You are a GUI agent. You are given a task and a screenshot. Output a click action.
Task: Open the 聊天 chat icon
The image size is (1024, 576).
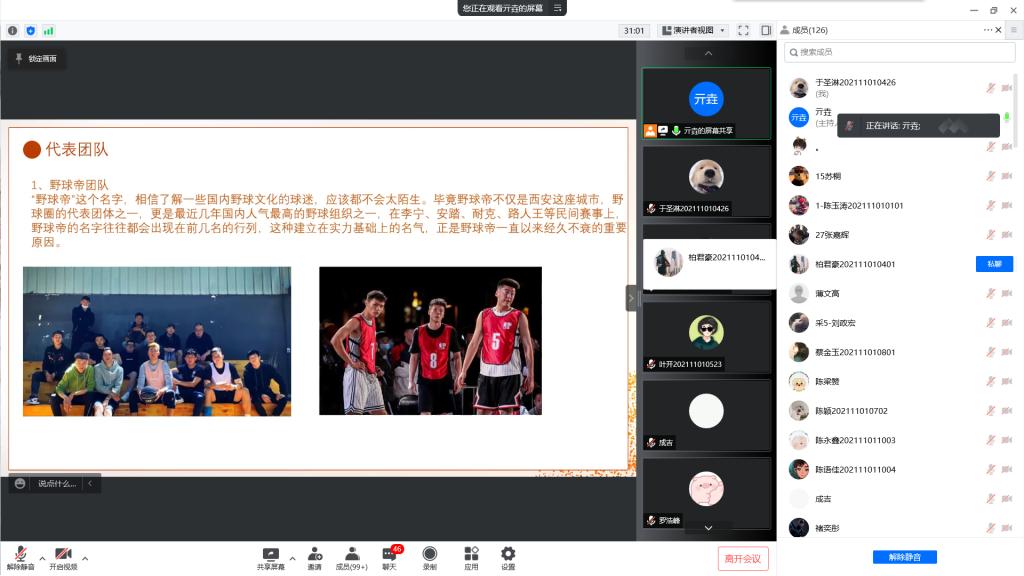point(389,557)
